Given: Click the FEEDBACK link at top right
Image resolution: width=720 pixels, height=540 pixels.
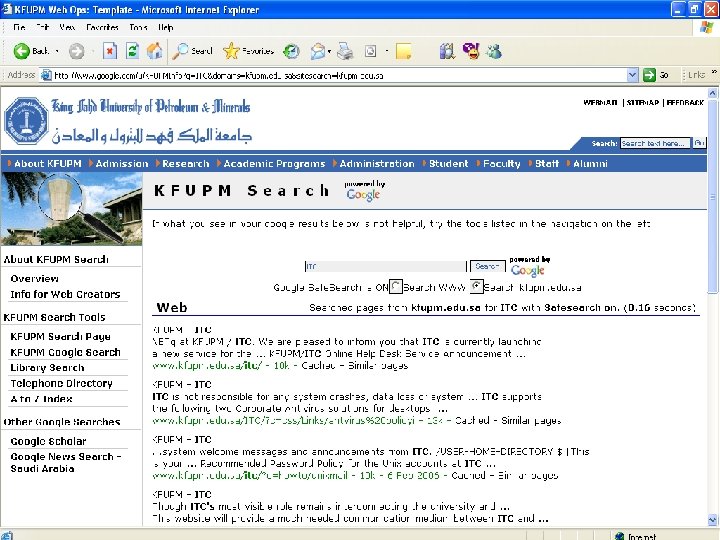Looking at the screenshot, I should 685,102.
